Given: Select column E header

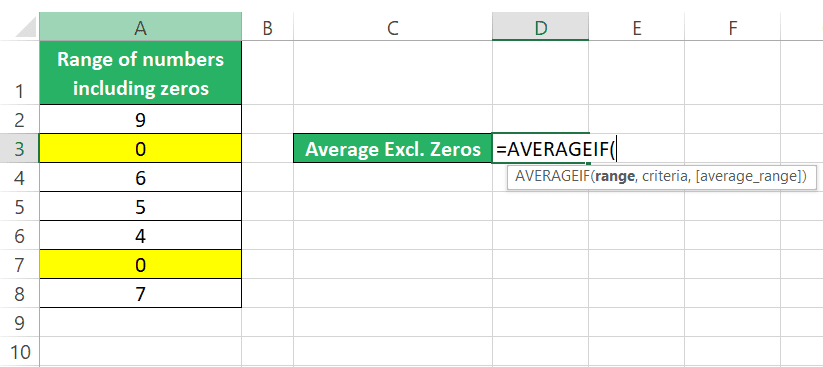Looking at the screenshot, I should [x=636, y=27].
